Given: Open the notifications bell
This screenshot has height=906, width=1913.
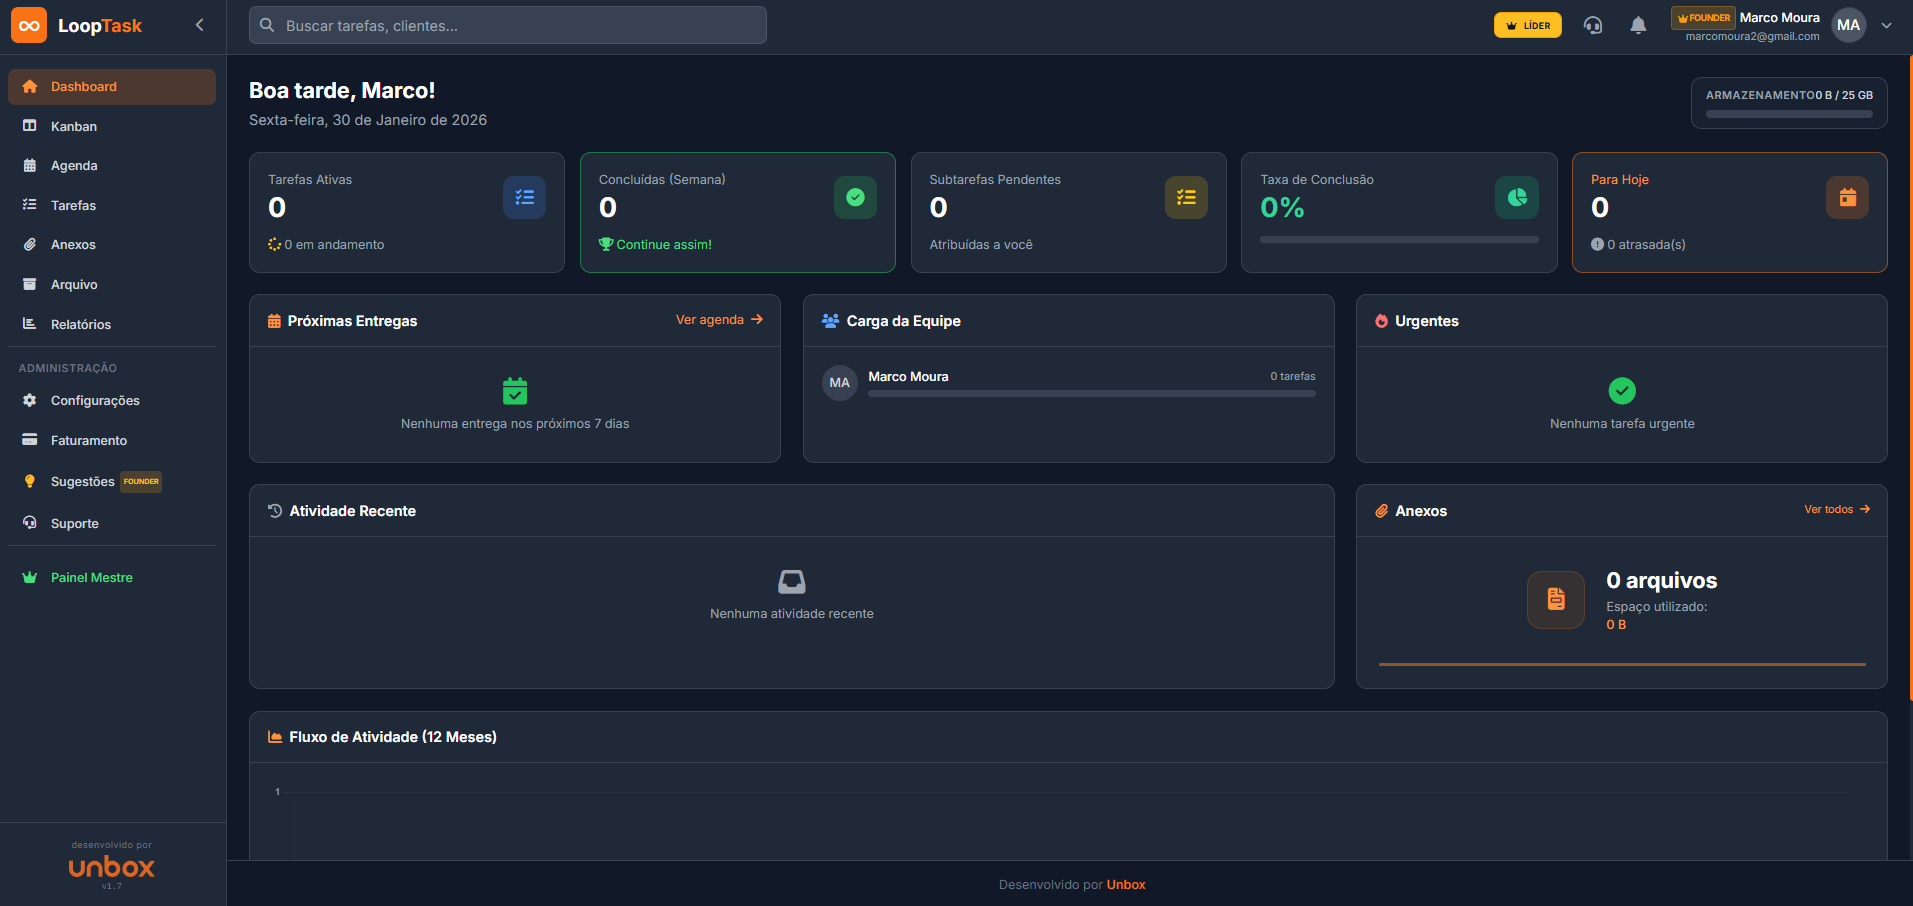Looking at the screenshot, I should [x=1639, y=25].
